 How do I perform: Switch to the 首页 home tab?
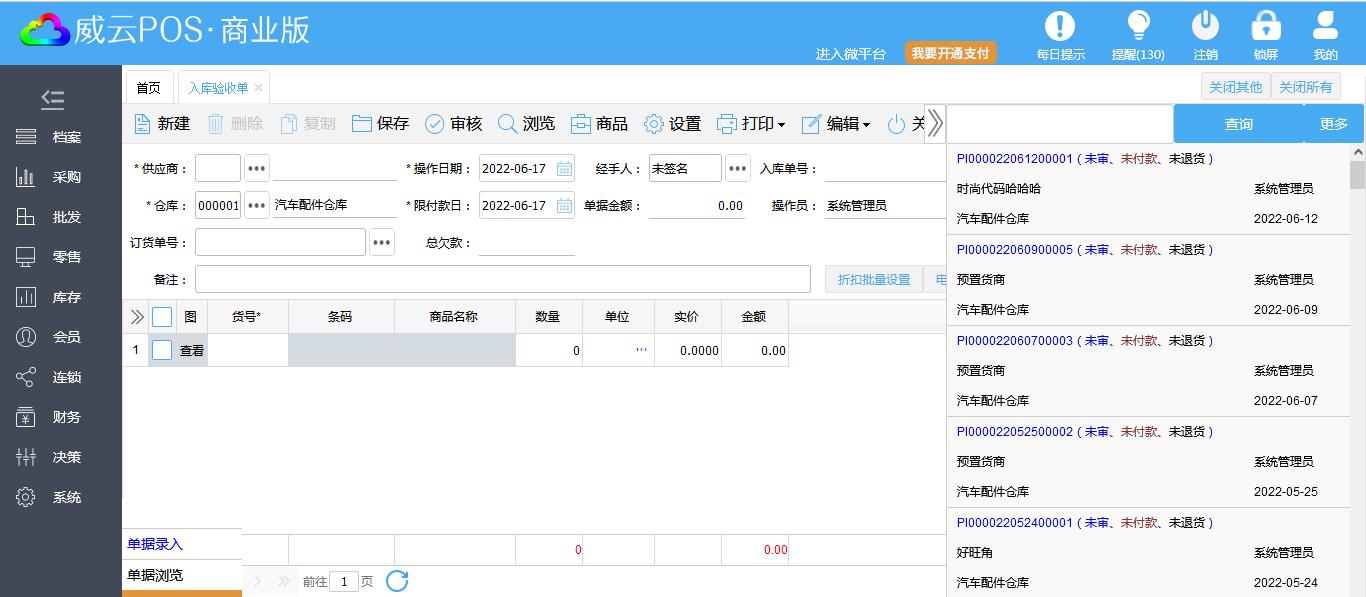coord(148,88)
